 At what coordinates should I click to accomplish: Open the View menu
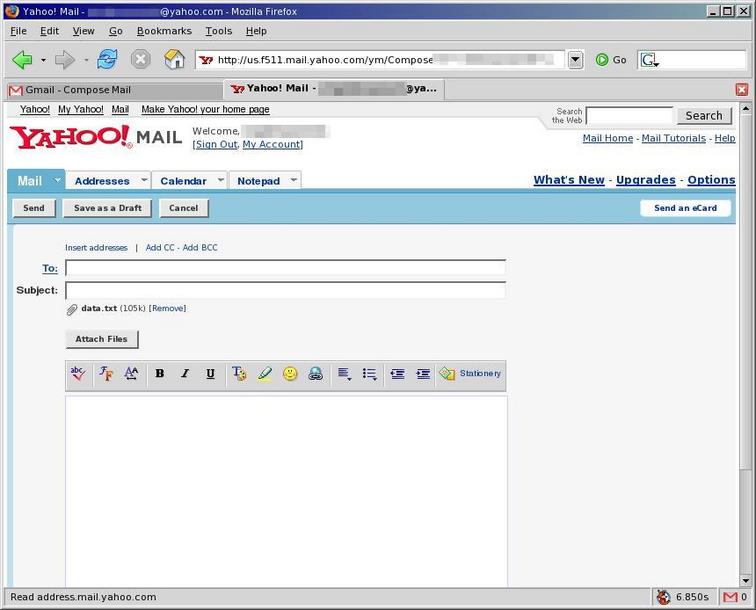coord(83,31)
